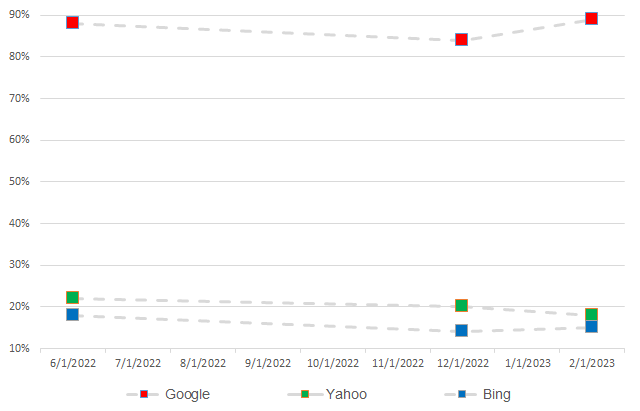Click the 2/1/2023 axis label
Viewport: 640px width, 411px height.
pos(592,363)
